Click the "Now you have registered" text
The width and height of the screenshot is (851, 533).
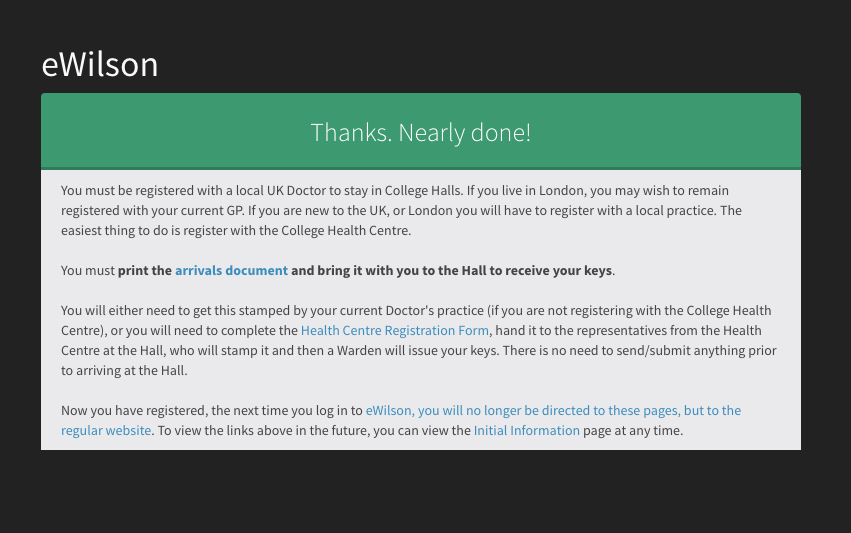(x=134, y=410)
